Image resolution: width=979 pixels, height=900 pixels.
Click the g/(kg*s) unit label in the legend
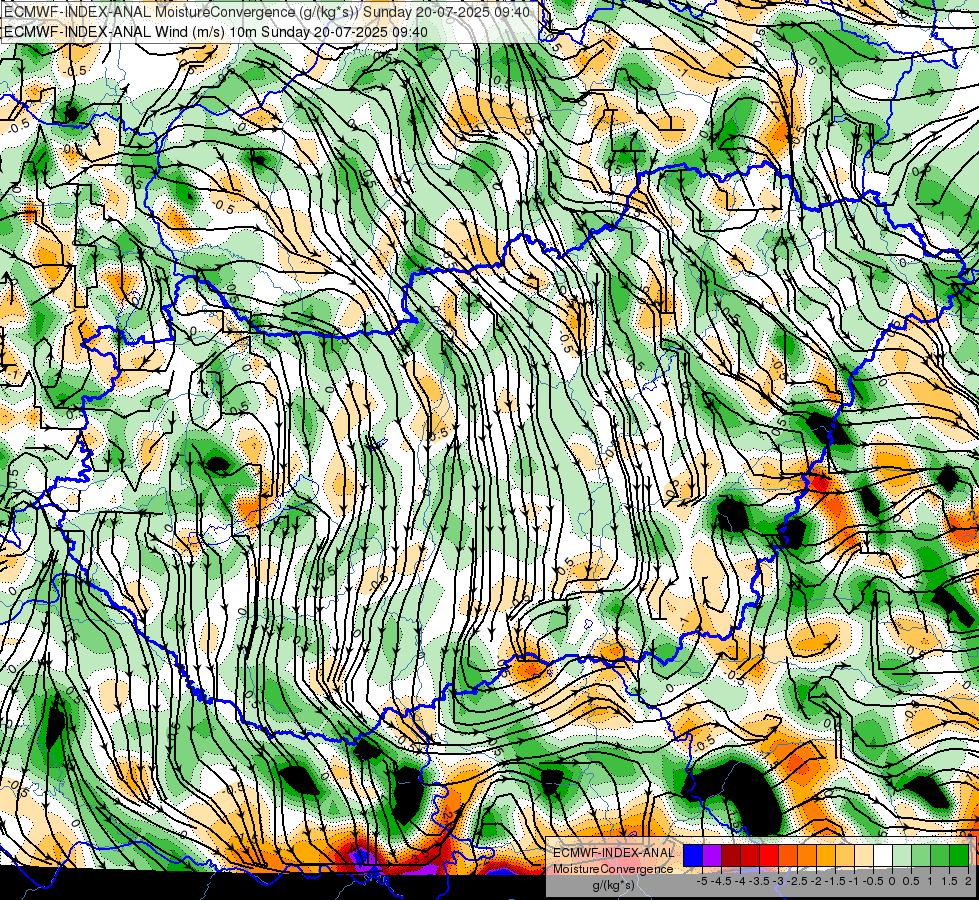coord(613,885)
